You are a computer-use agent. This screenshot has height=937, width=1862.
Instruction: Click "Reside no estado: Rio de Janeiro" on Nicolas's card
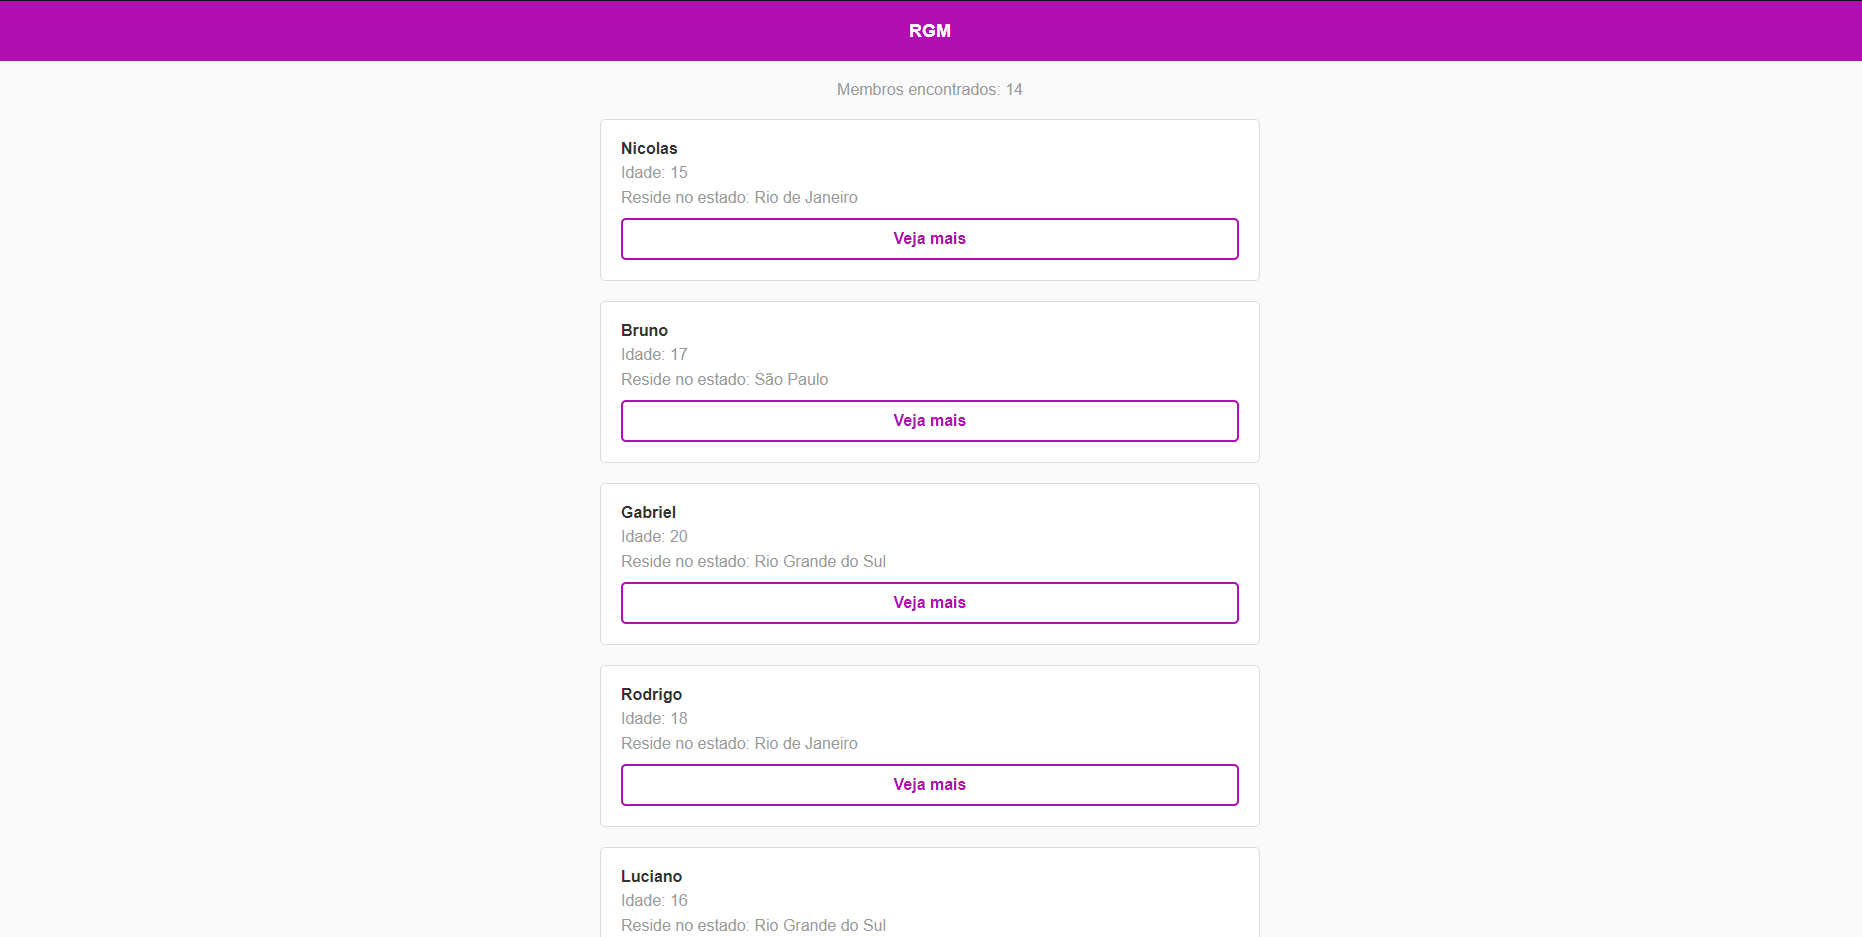tap(739, 197)
